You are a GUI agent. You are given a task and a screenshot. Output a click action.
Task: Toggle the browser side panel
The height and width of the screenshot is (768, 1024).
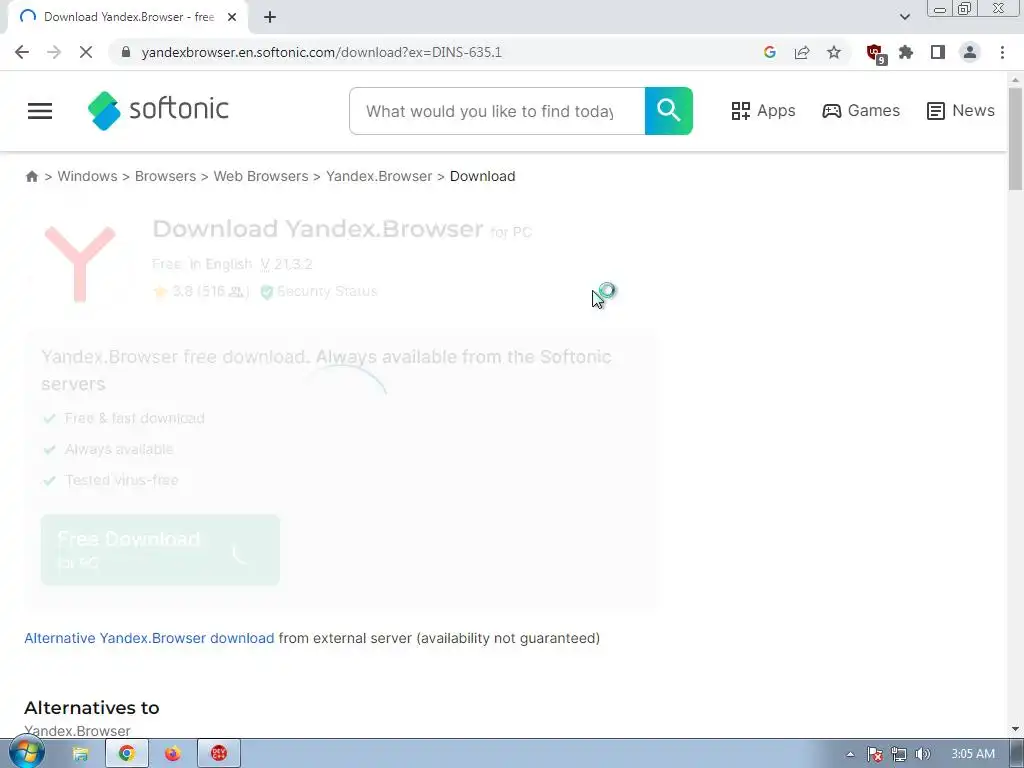(x=938, y=52)
